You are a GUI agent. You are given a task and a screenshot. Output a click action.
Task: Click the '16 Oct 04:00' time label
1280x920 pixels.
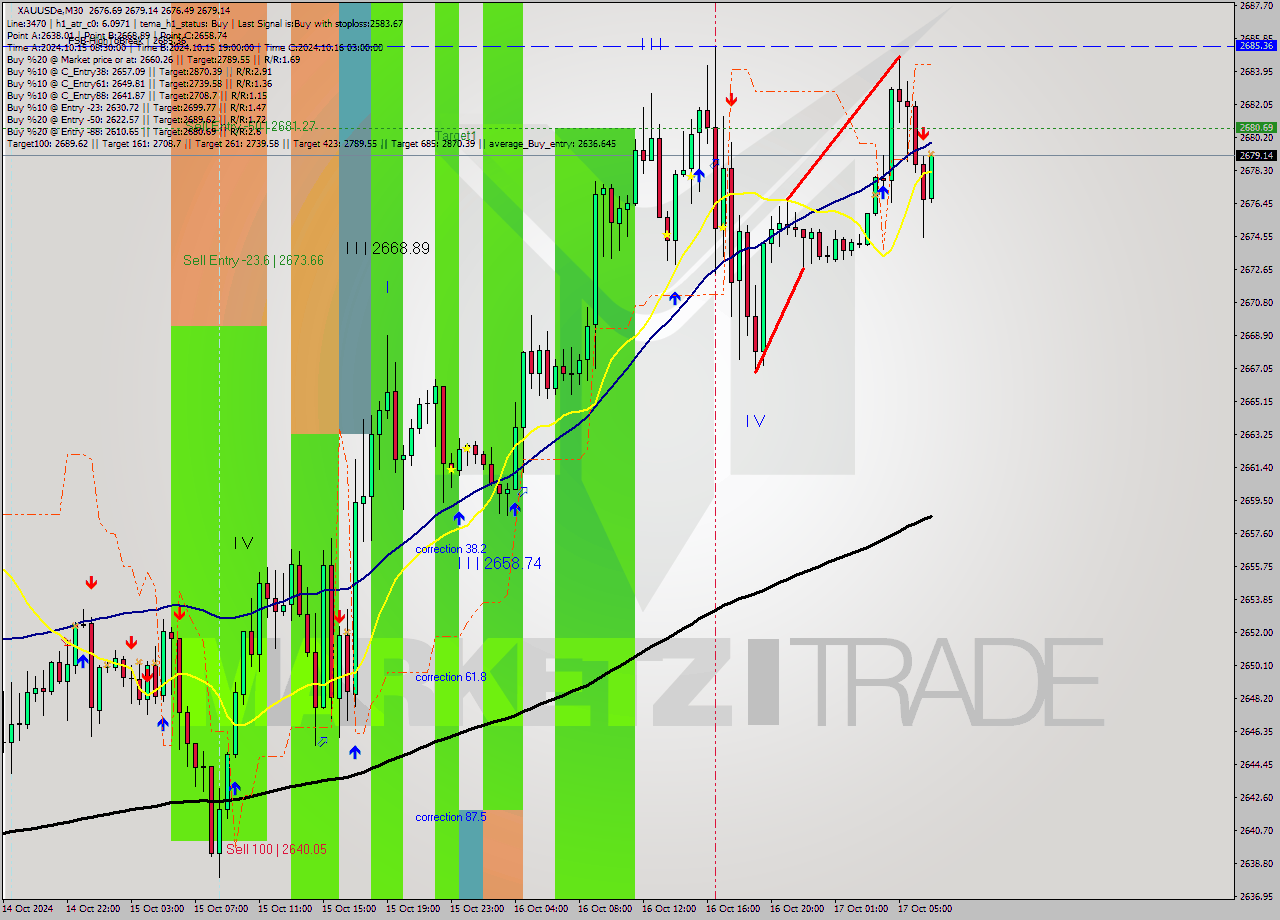click(x=540, y=909)
